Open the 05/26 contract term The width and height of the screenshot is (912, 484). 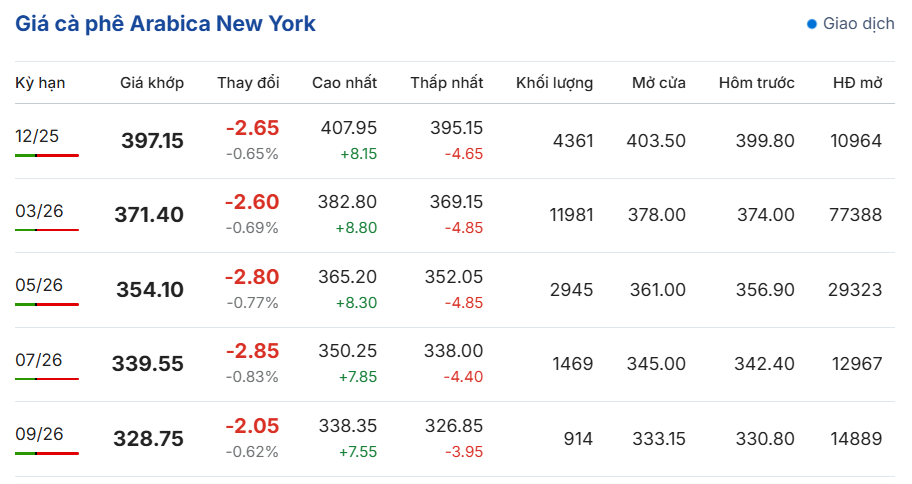pyautogui.click(x=39, y=285)
